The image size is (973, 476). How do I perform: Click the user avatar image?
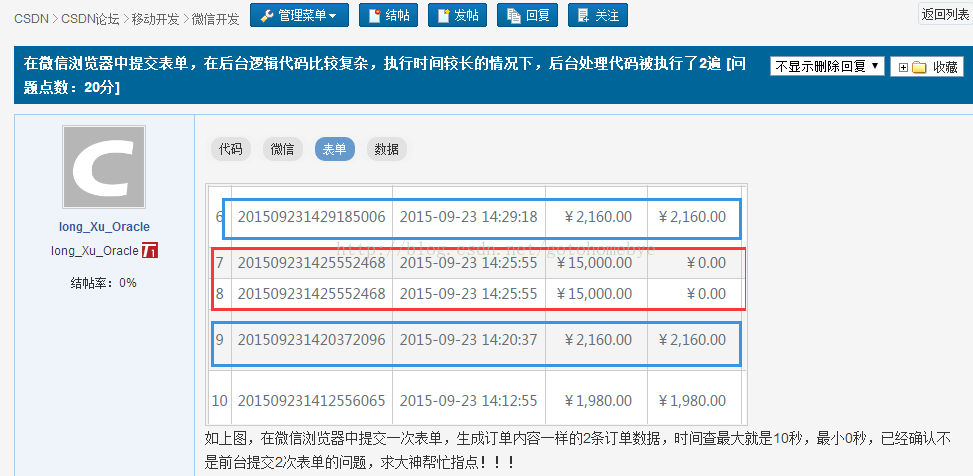click(104, 167)
